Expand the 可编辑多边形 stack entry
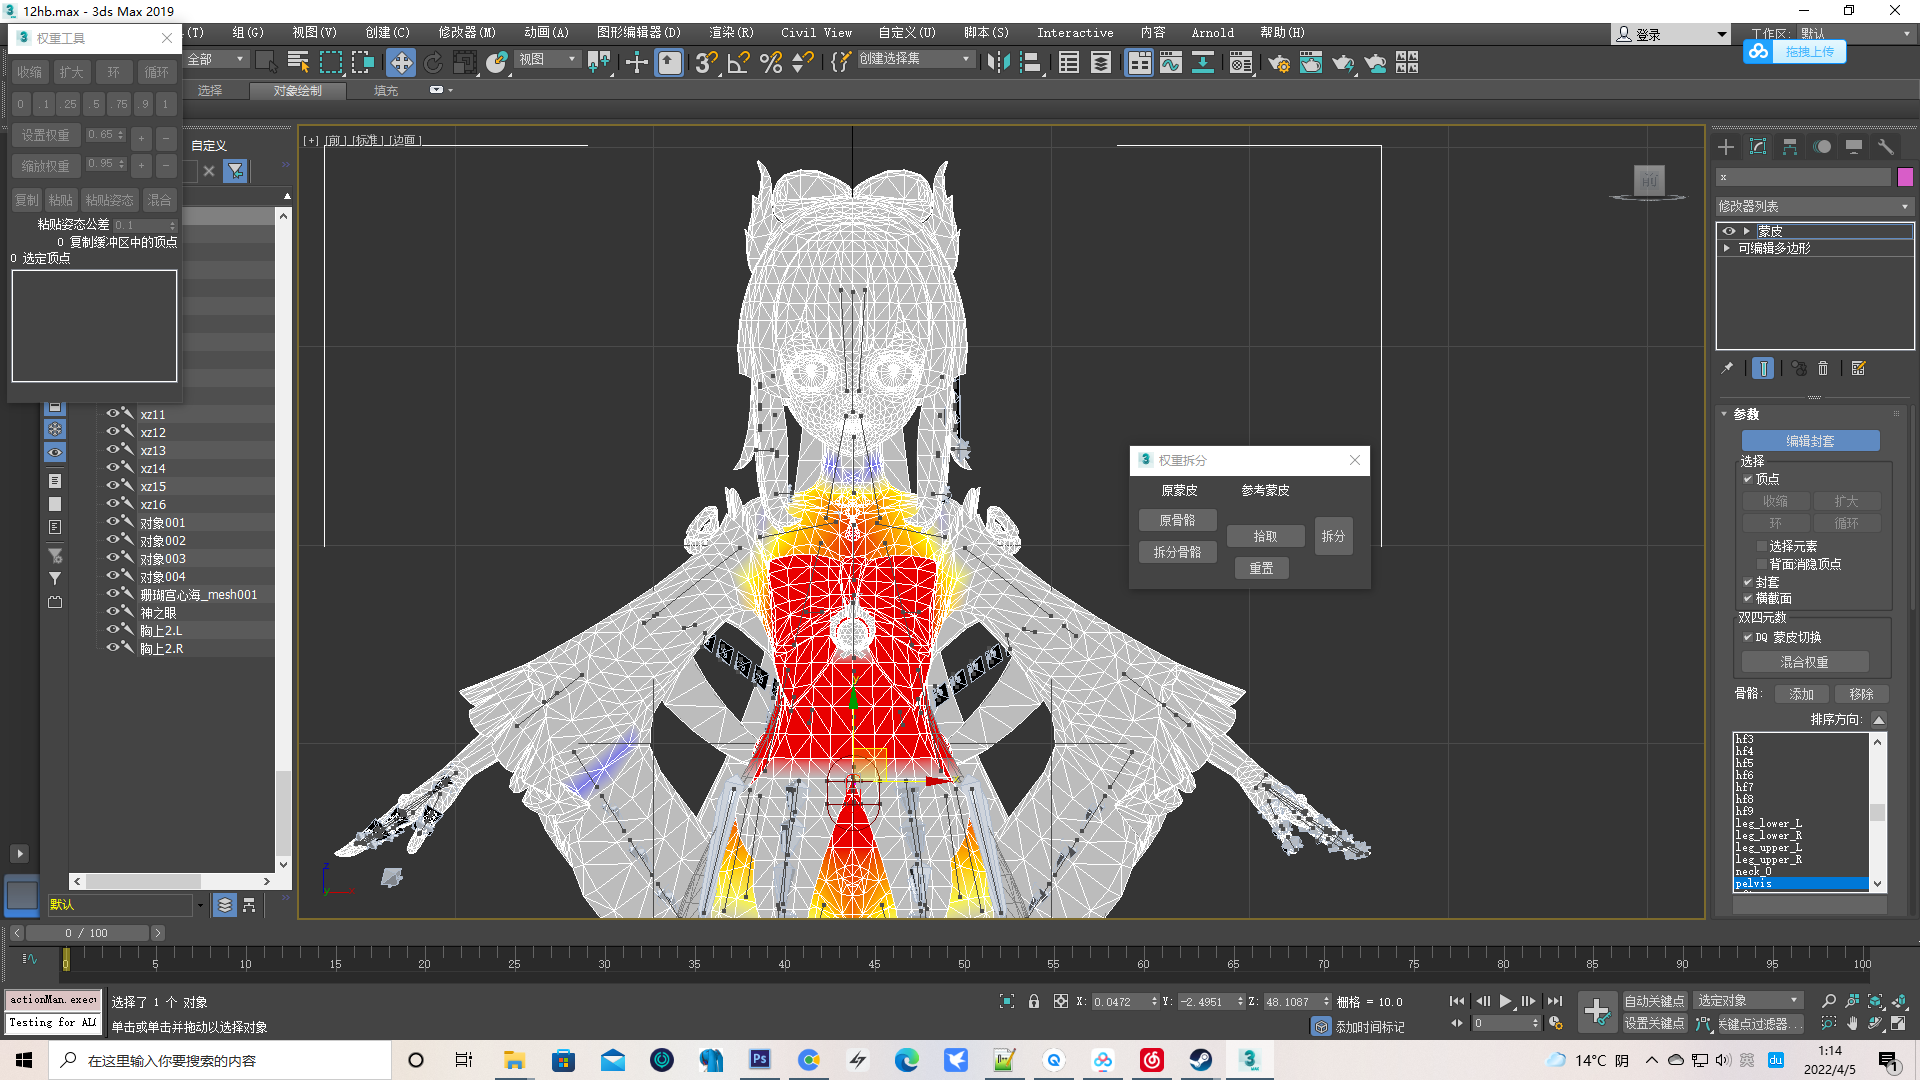This screenshot has width=1920, height=1080. 1727,248
